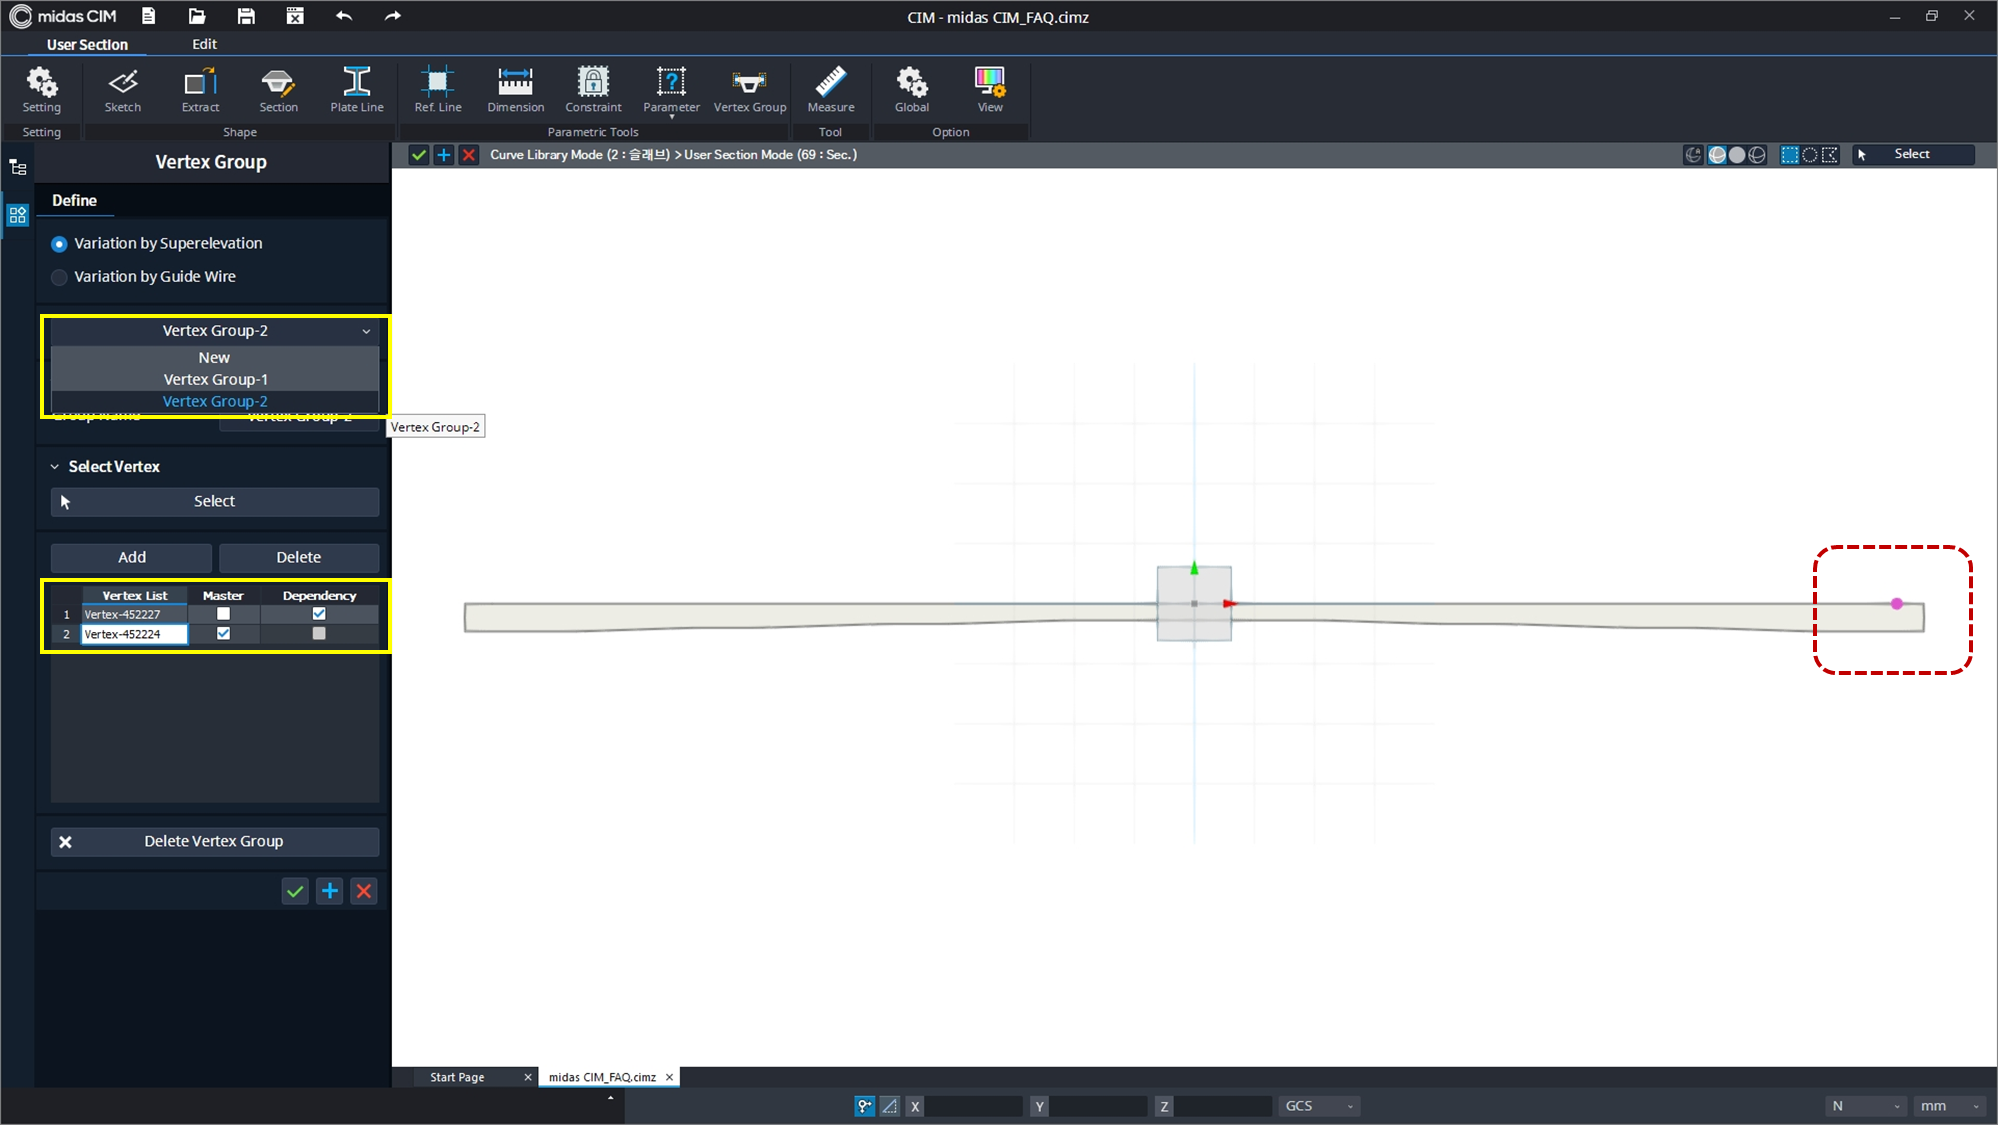Open the Sketch tool
The height and width of the screenshot is (1125, 1998).
coord(123,89)
